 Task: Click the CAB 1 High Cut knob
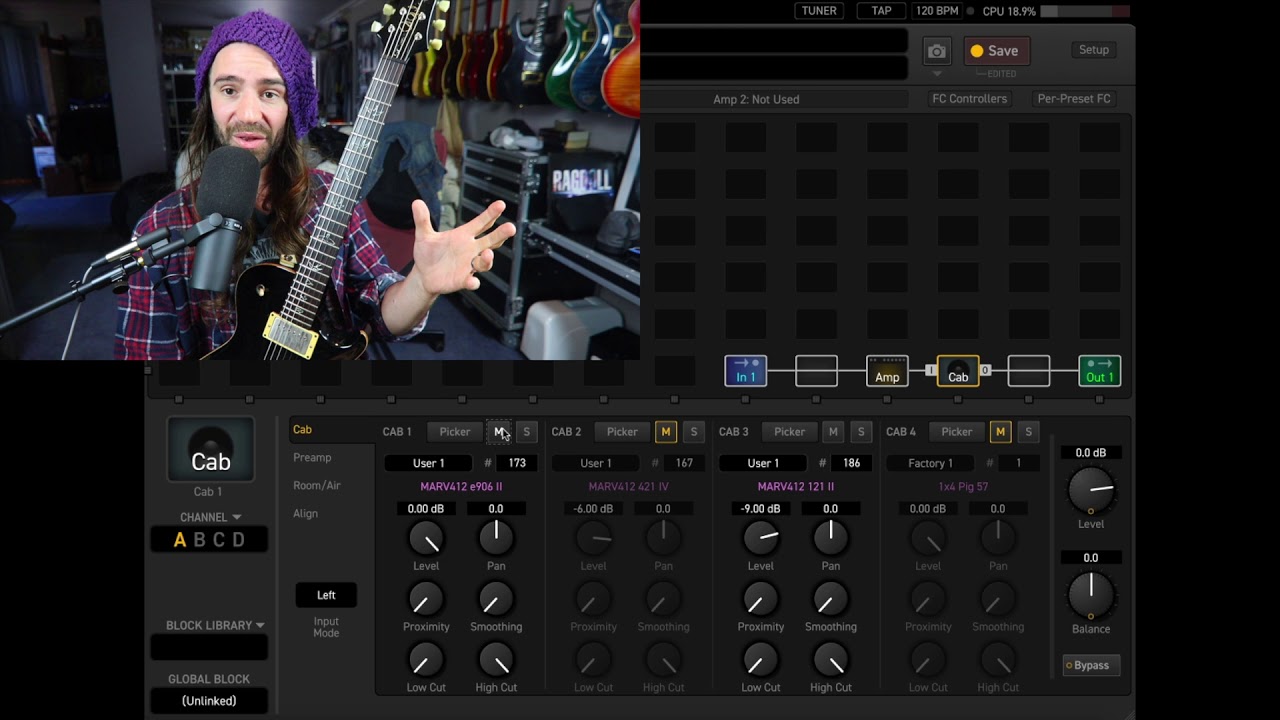[496, 661]
